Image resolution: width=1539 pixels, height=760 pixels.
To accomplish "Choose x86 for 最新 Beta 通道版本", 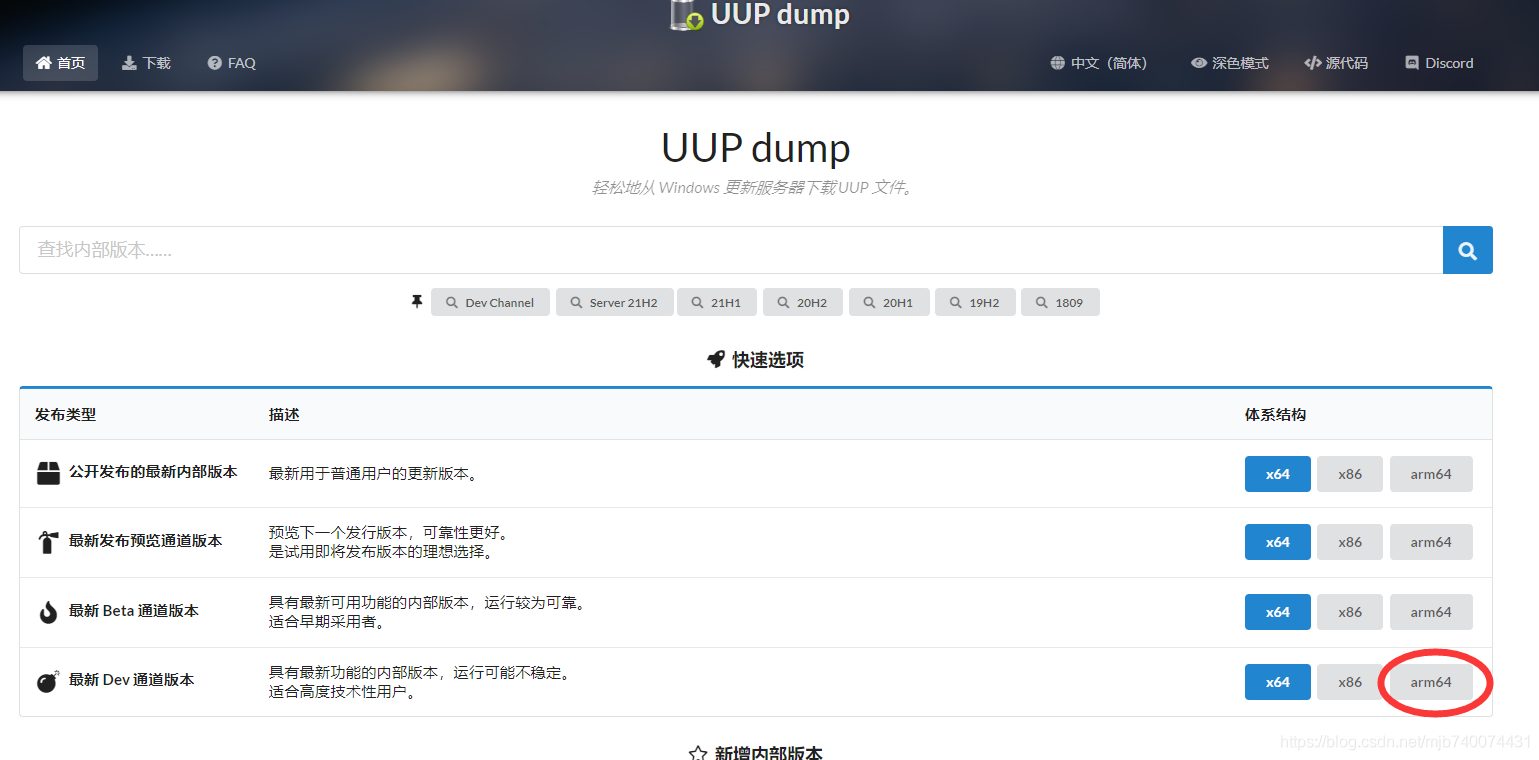I will point(1350,612).
